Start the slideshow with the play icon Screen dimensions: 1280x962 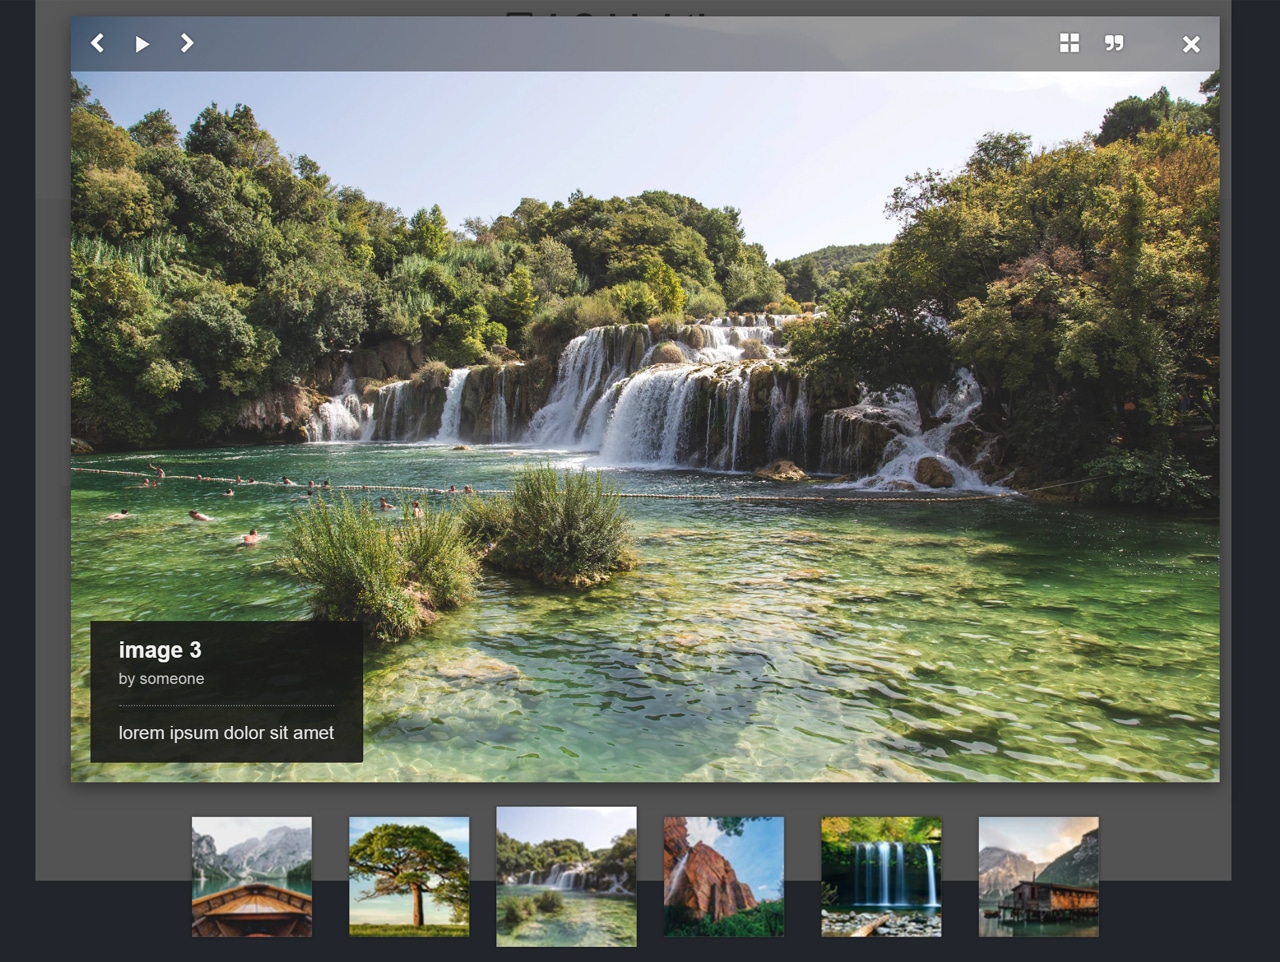[142, 44]
